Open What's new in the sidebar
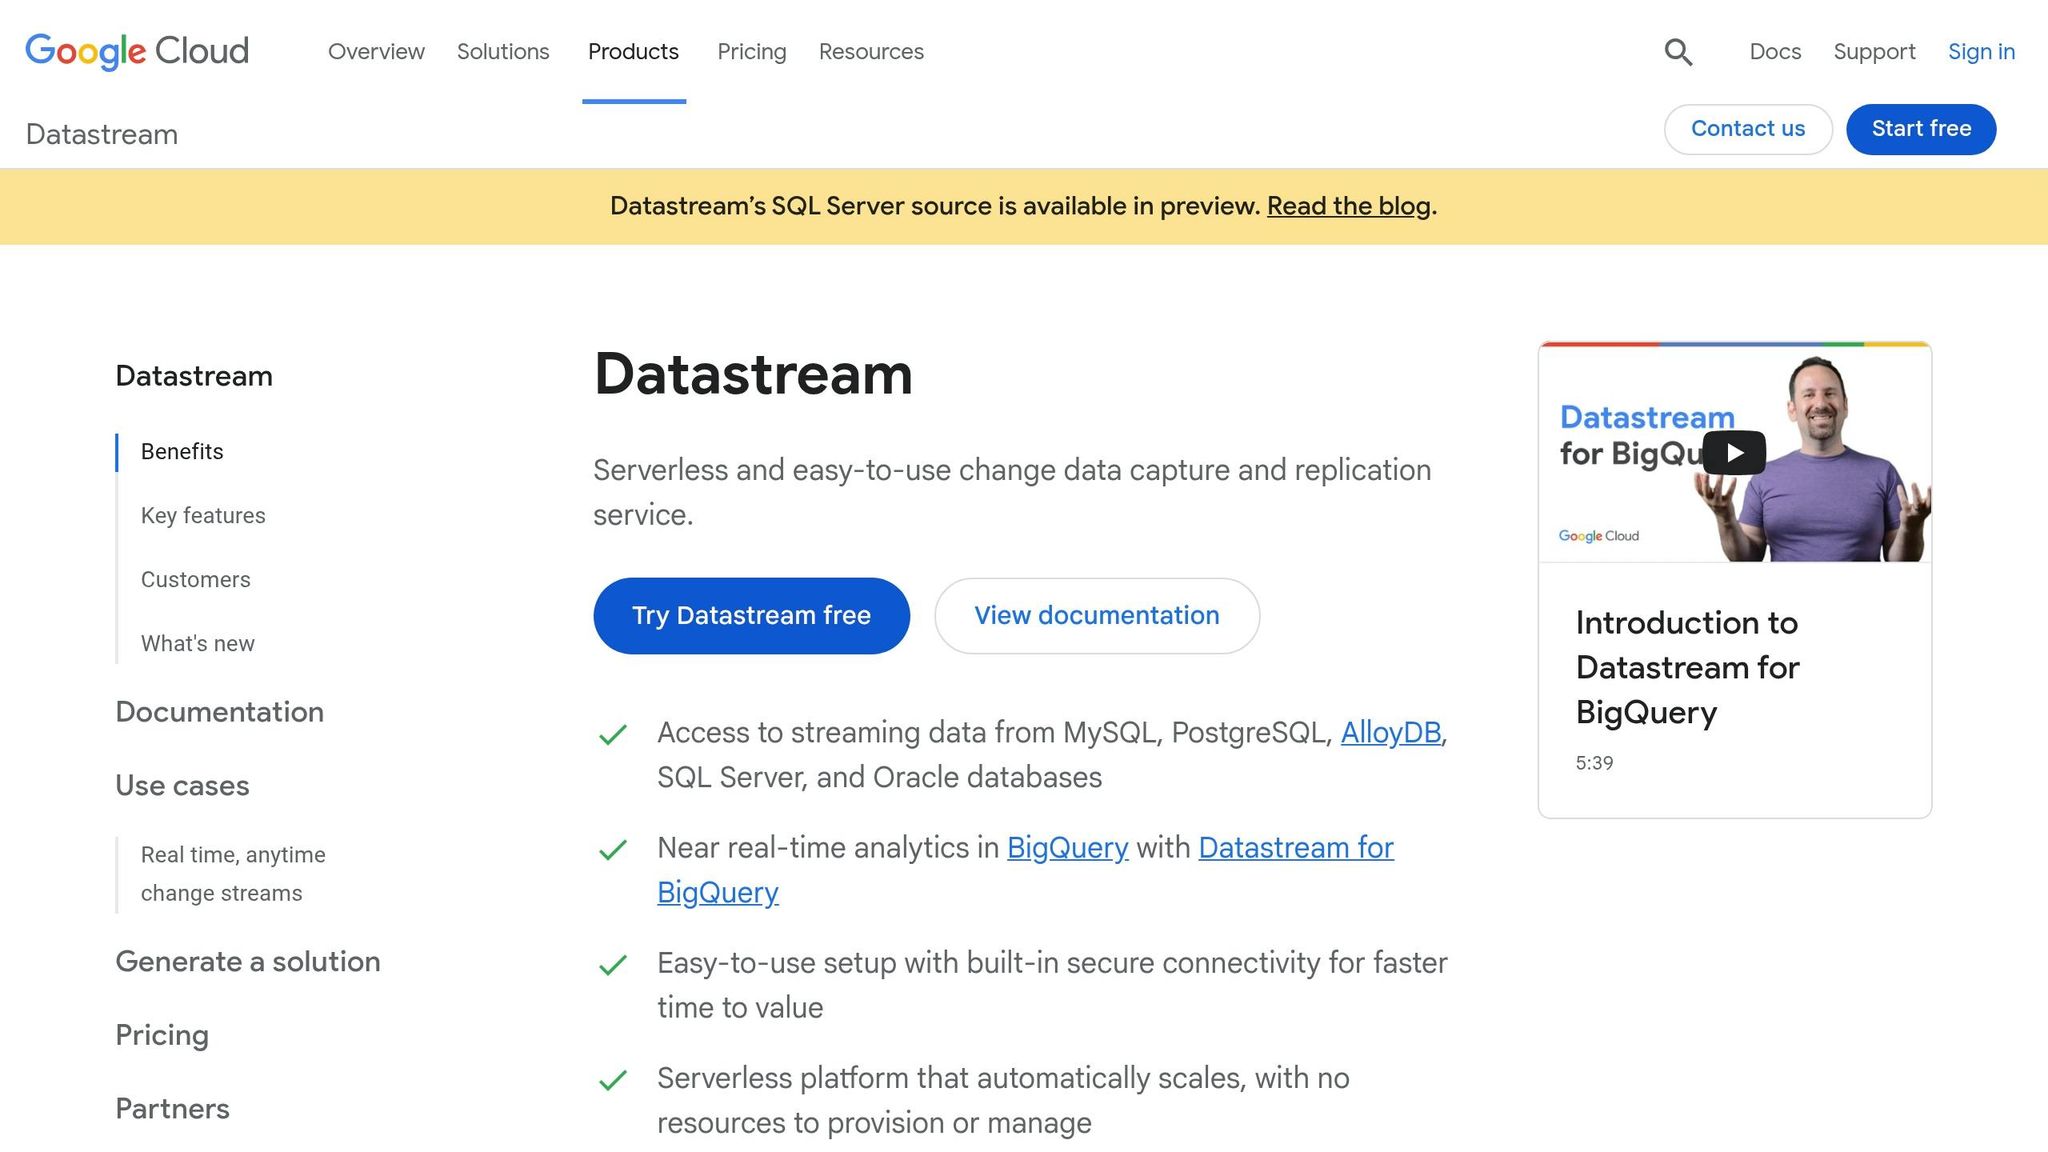This screenshot has height=1152, width=2048. (x=197, y=643)
